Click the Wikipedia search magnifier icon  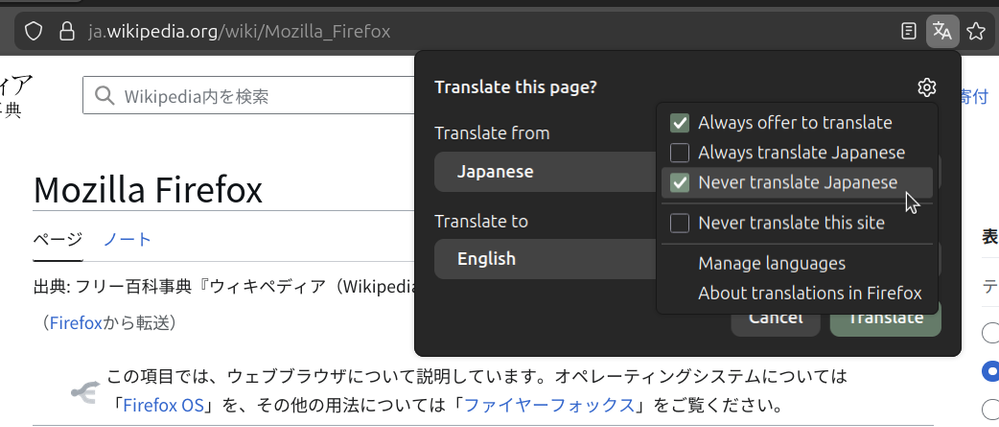pos(104,96)
